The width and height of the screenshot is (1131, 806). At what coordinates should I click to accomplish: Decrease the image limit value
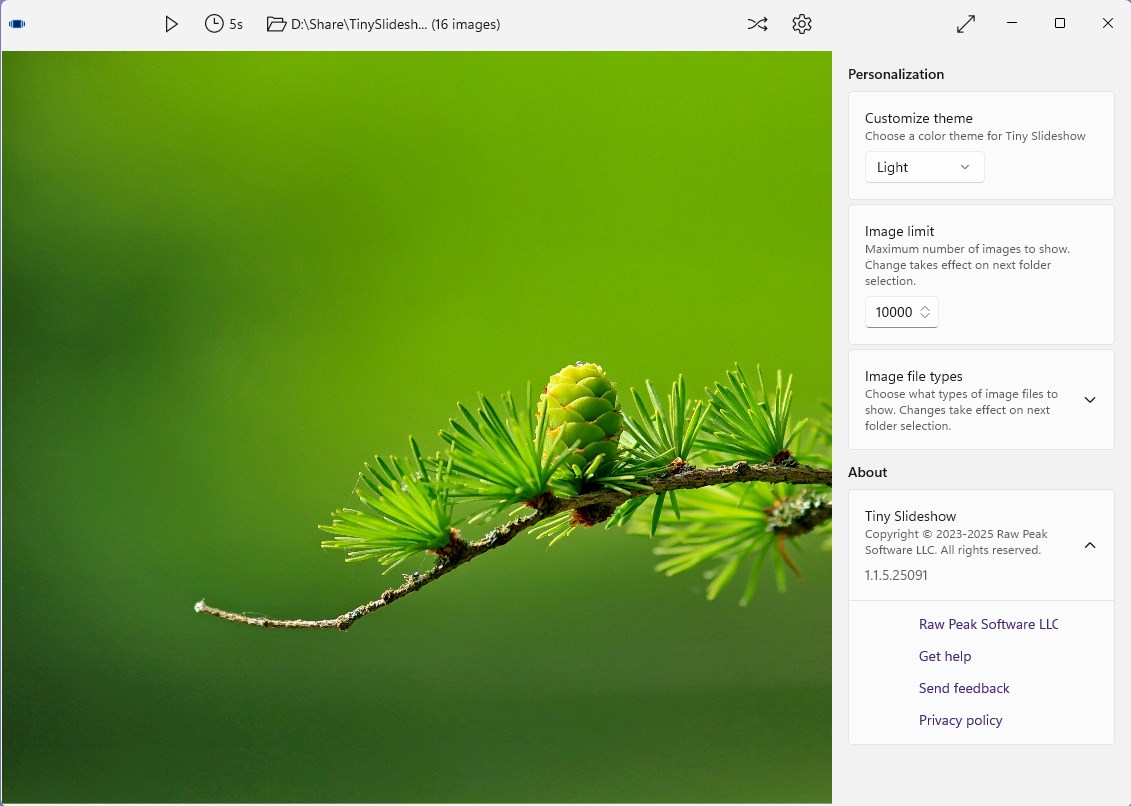click(x=926, y=317)
